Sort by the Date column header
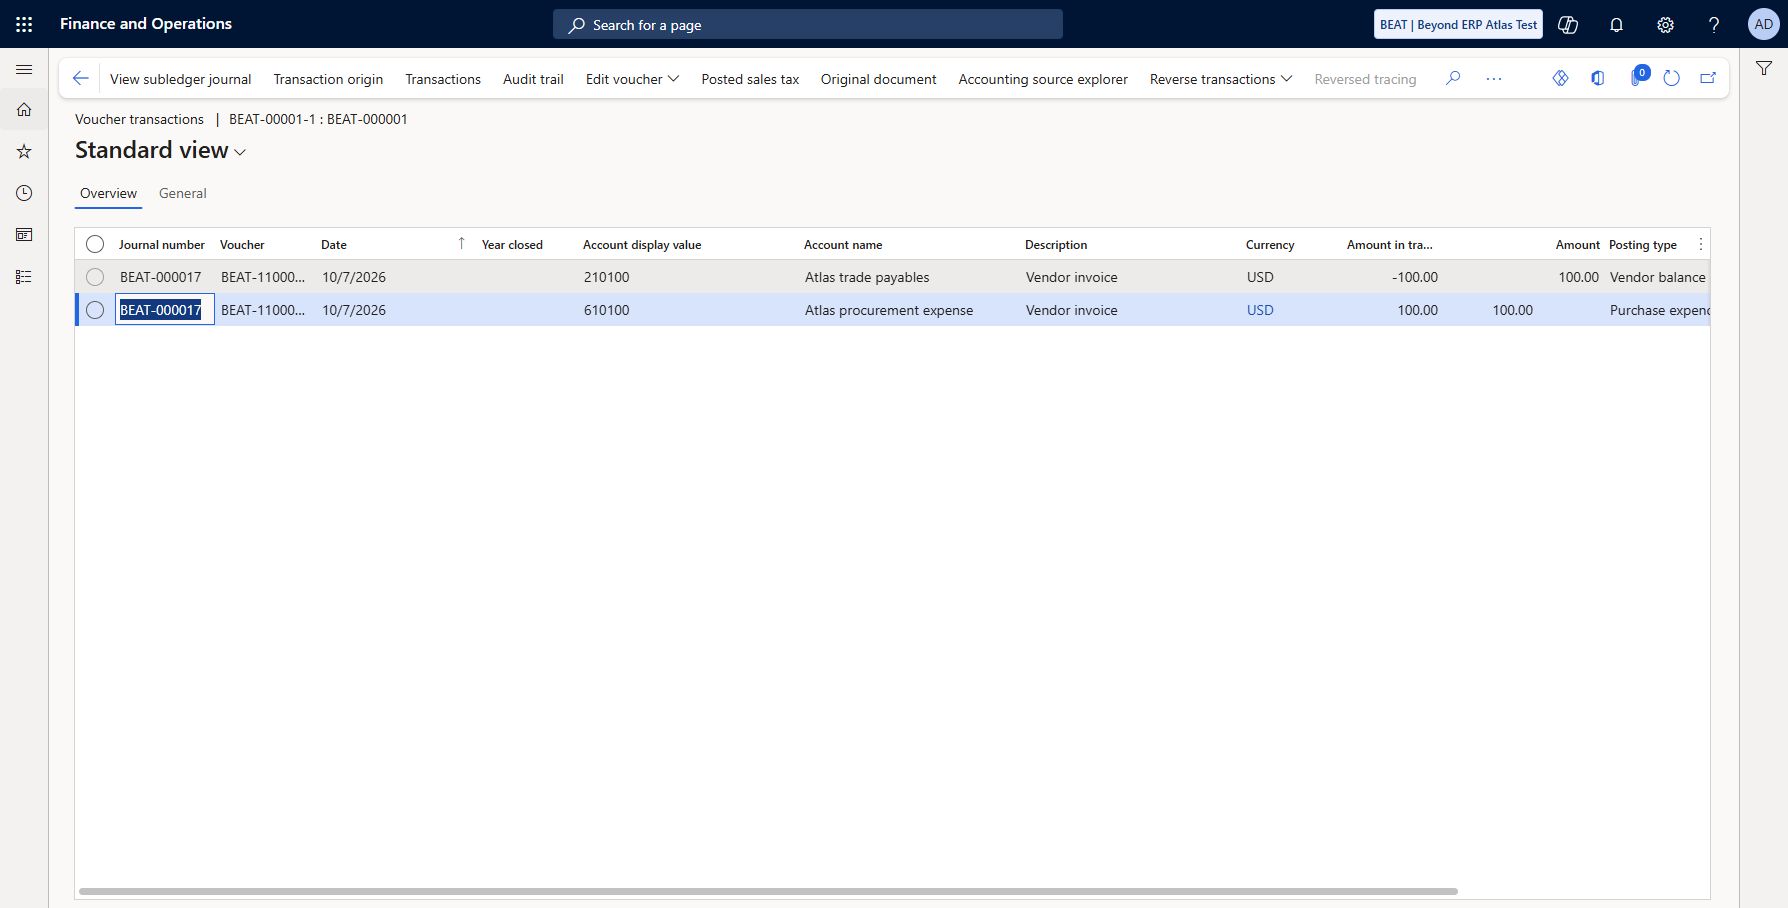 click(334, 244)
